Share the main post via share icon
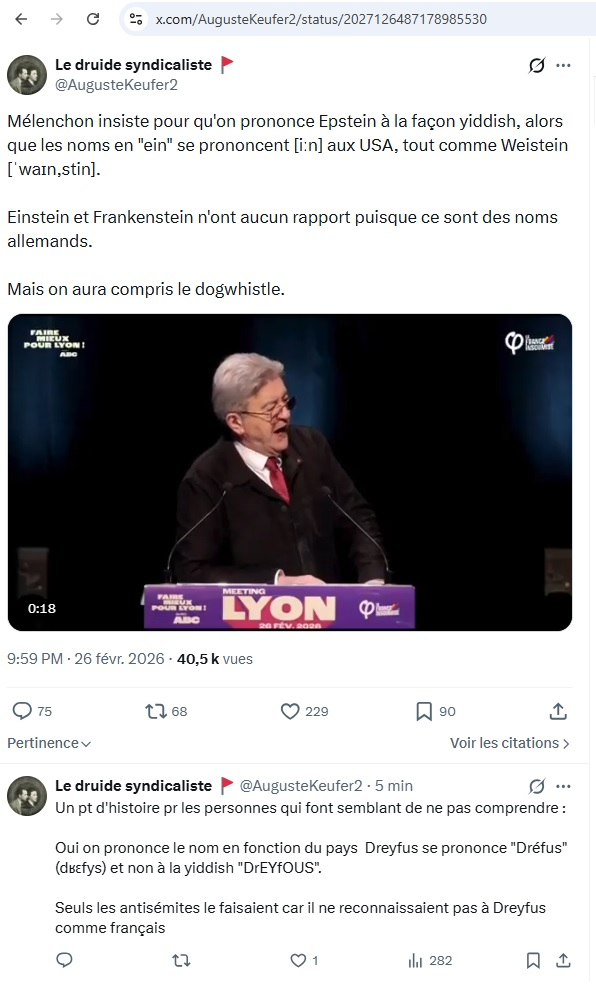 (558, 711)
